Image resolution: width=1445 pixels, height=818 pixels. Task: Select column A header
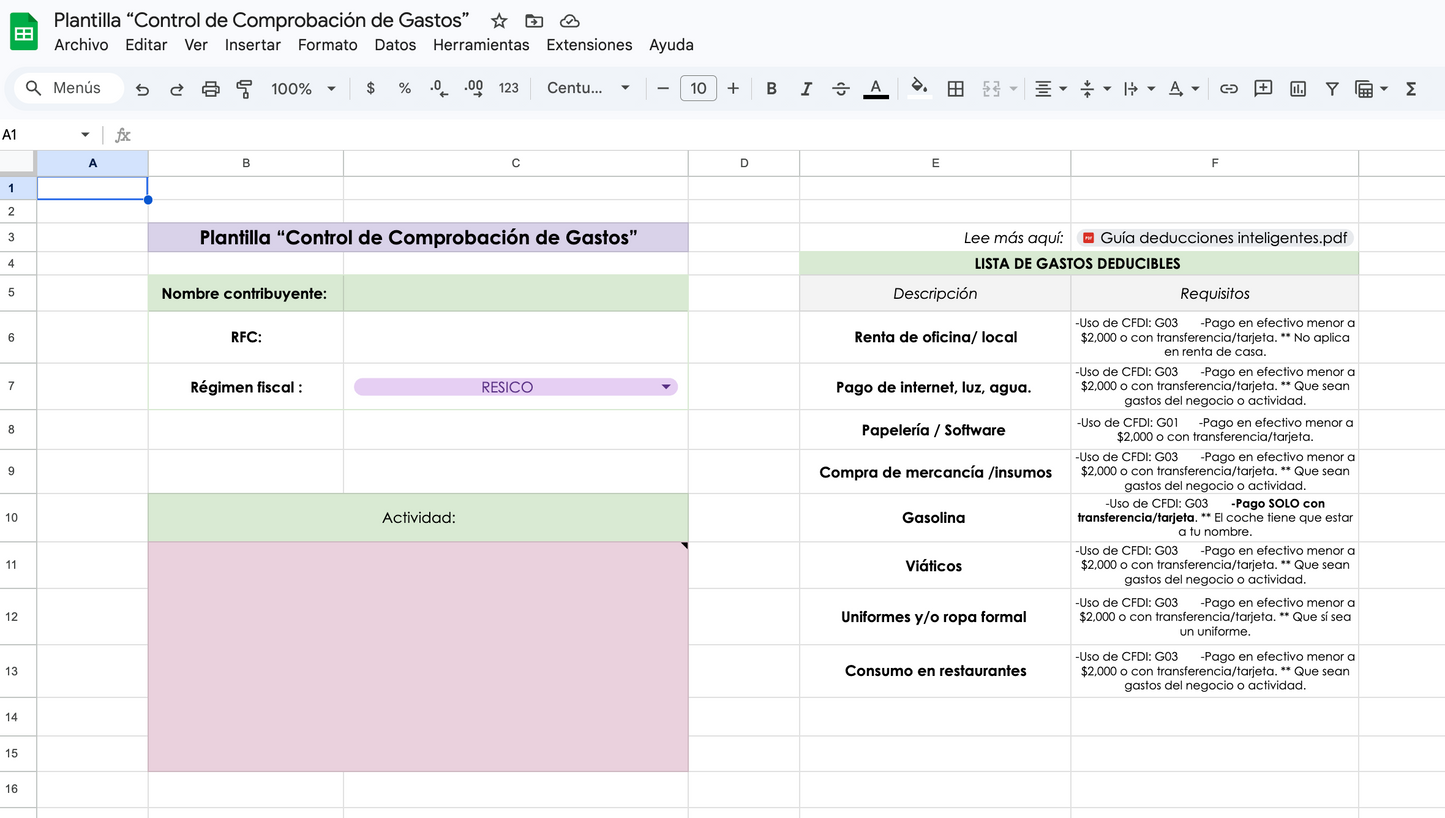(x=92, y=163)
